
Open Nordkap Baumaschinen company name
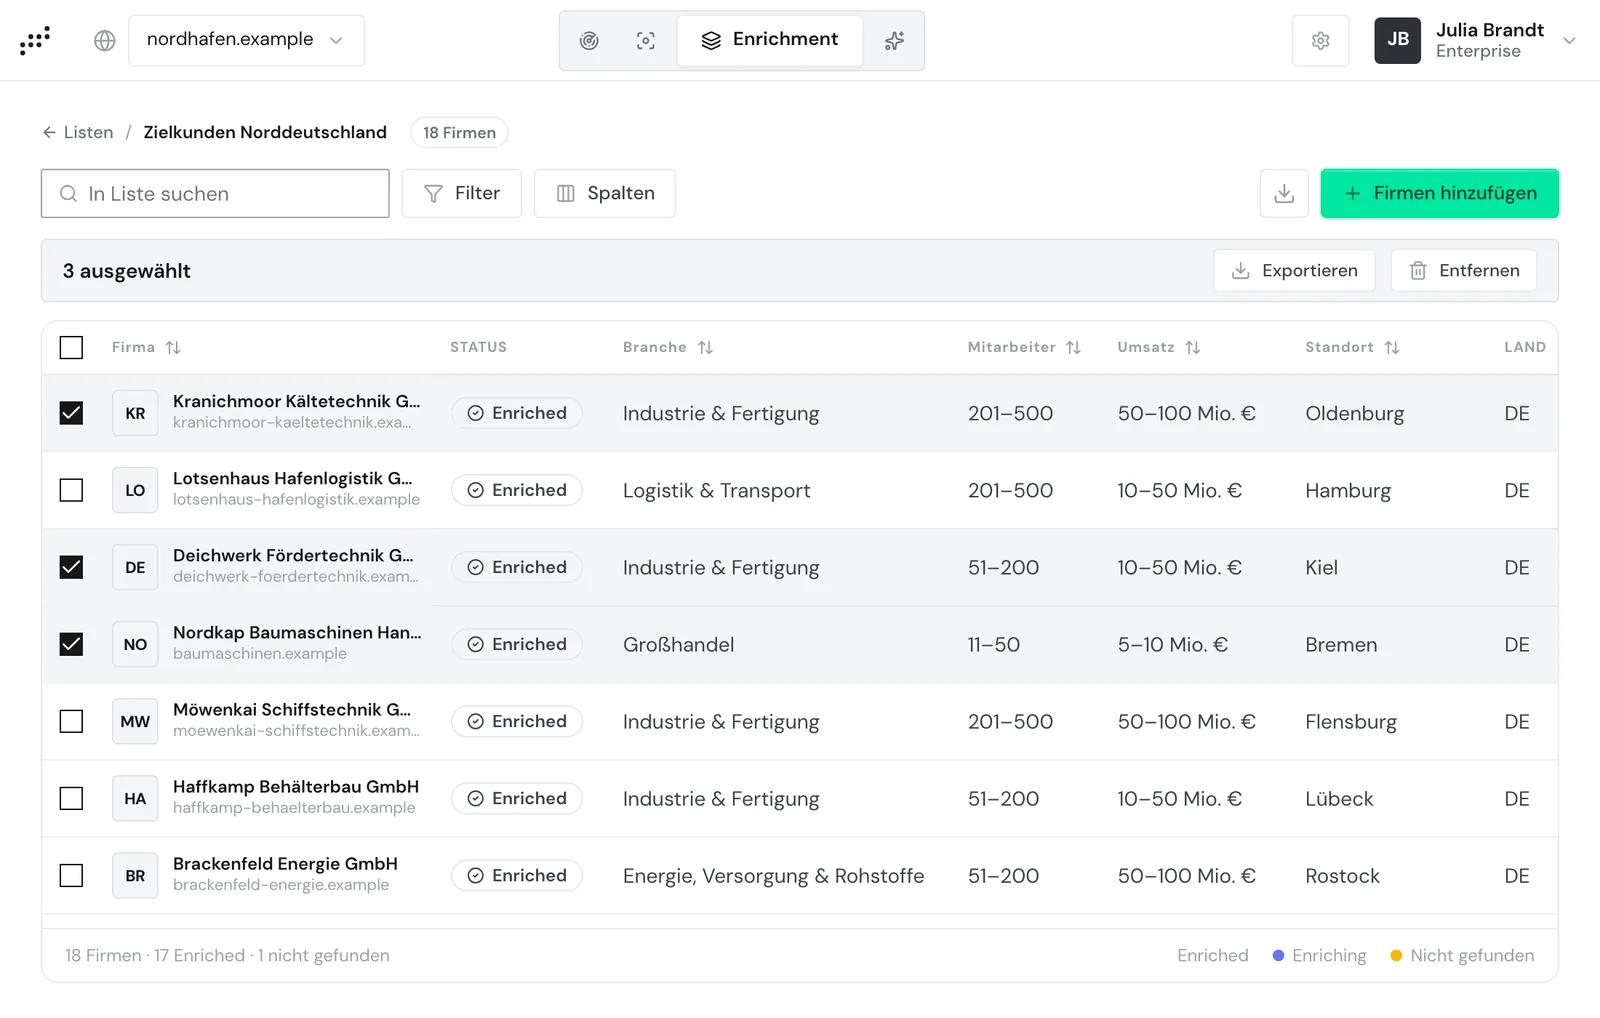coord(297,632)
